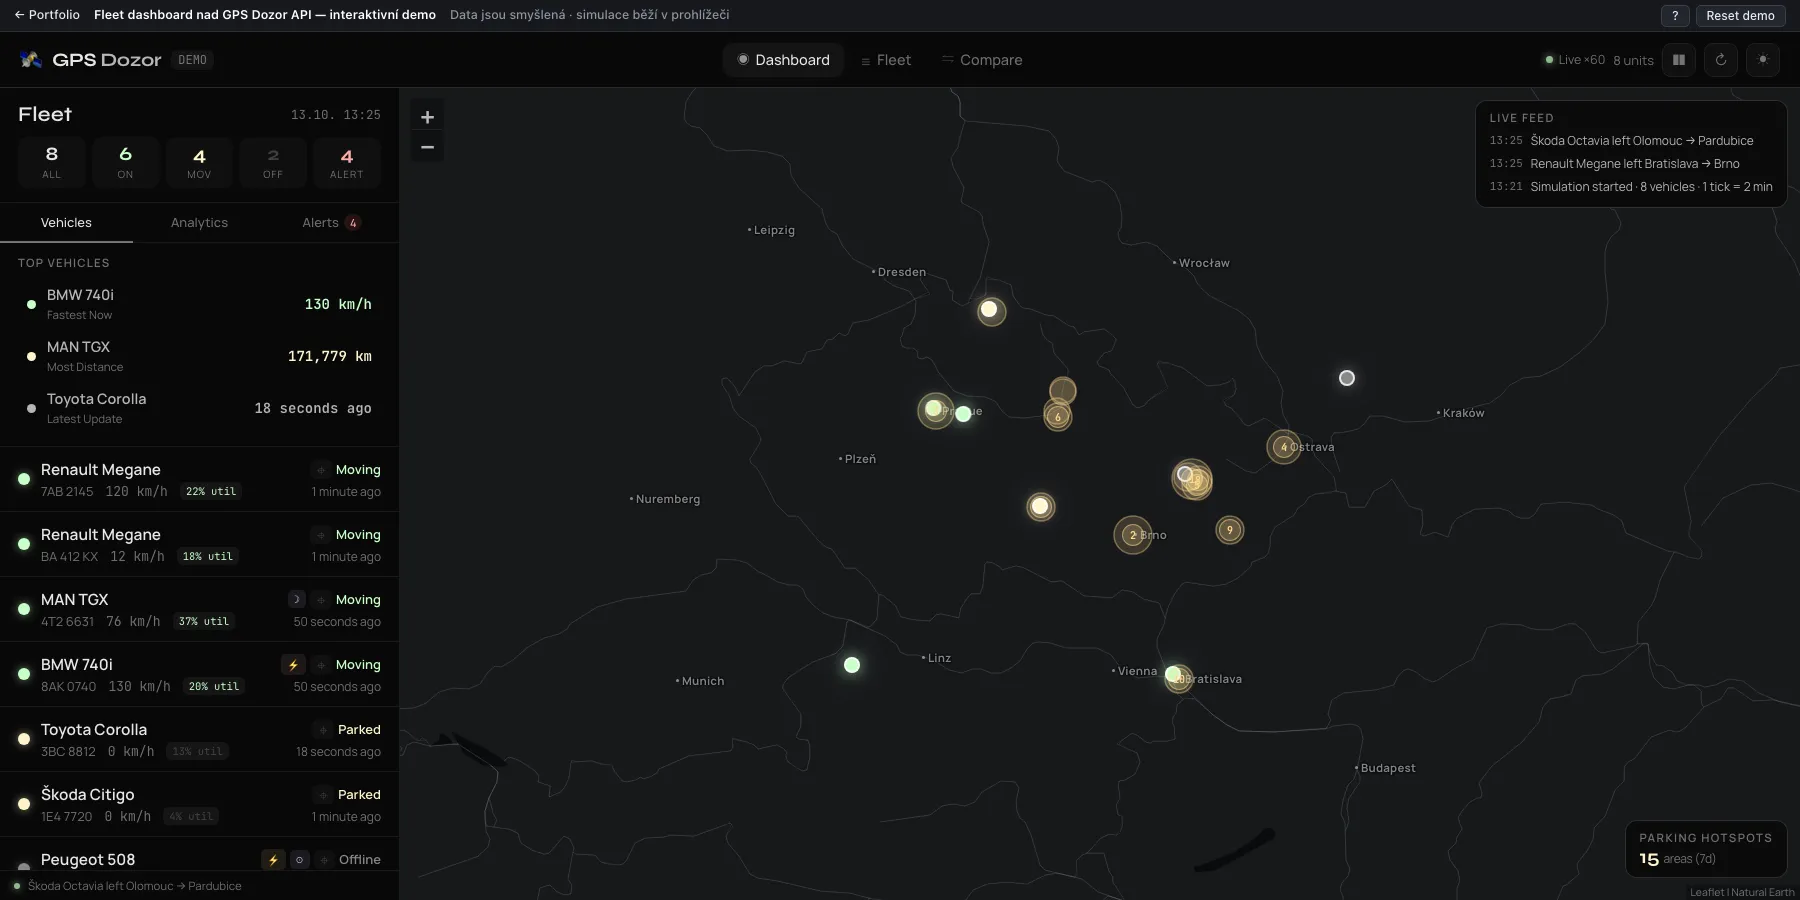This screenshot has width=1800, height=900.
Task: Open the cluster marker 4 near Ostrava
Action: coord(1283,447)
